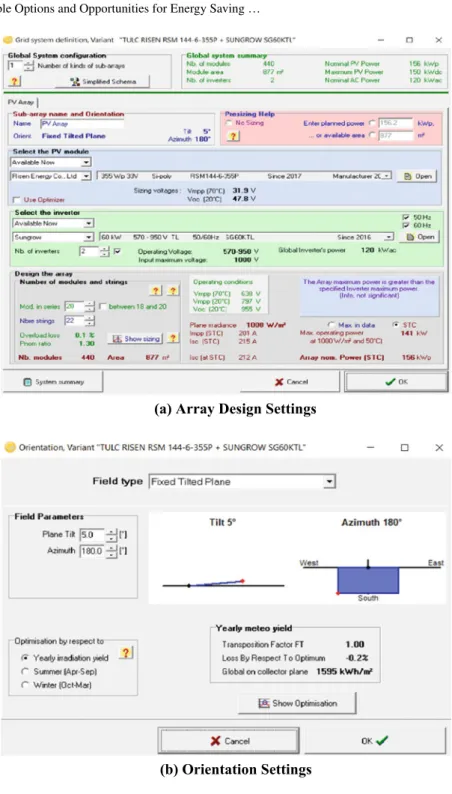Open the Sungrow manufacturer dropdown
The height and width of the screenshot is (794, 452).
click(x=89, y=237)
